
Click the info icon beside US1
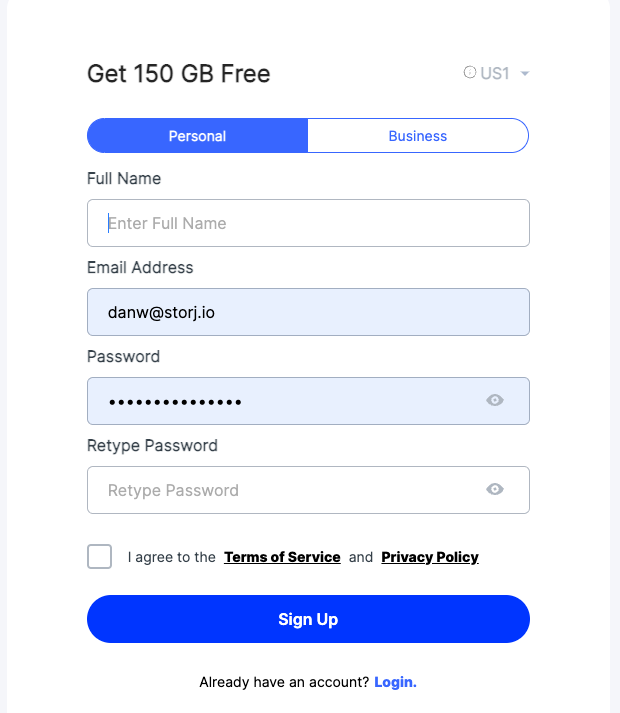tap(469, 72)
